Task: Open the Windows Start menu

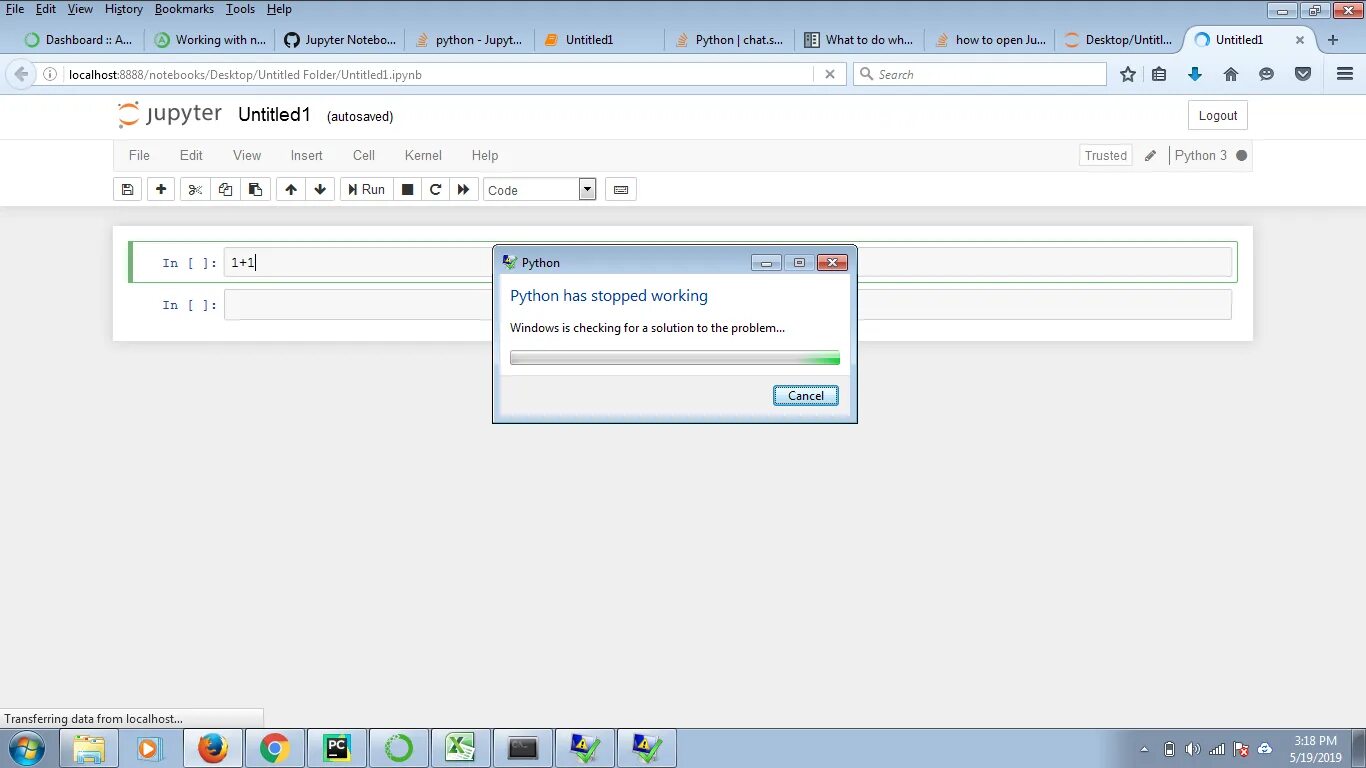Action: coord(26,748)
